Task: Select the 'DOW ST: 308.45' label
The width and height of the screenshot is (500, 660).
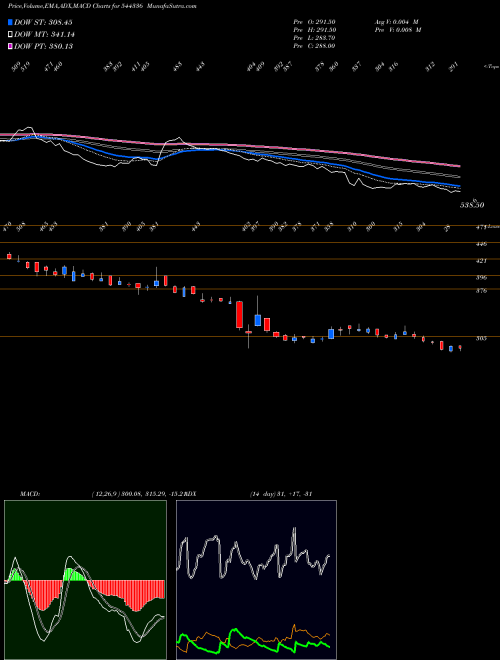Action: [43, 22]
